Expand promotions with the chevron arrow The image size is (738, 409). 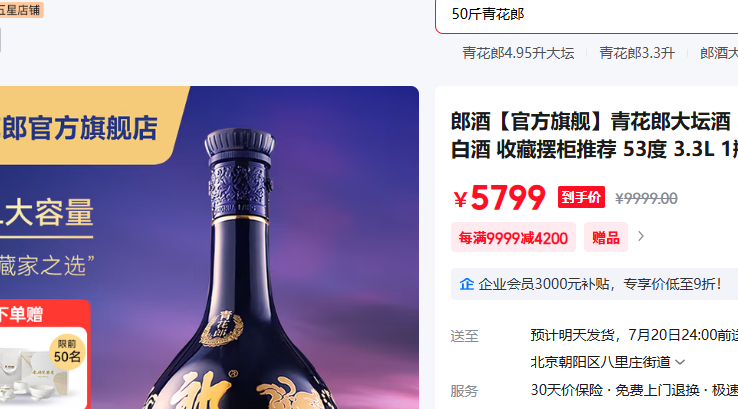(x=641, y=236)
